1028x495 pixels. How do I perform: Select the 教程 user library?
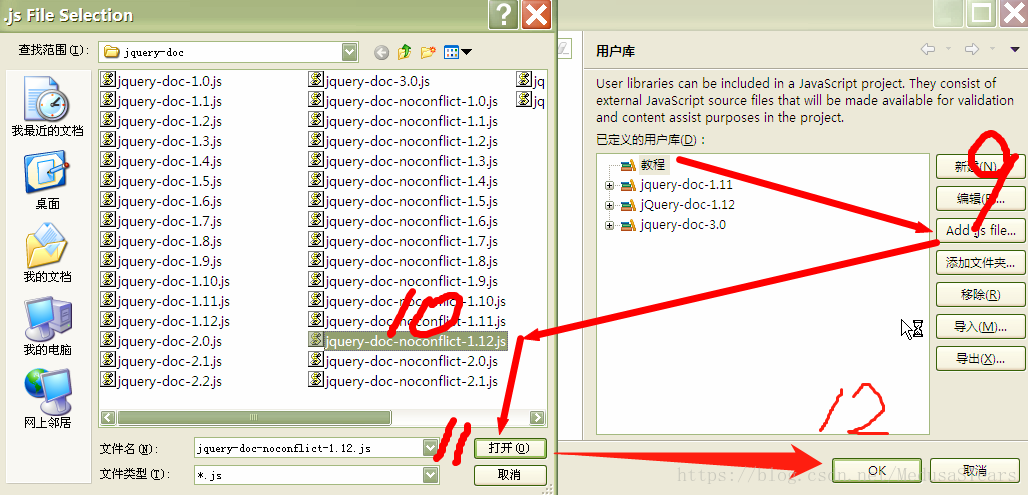653,165
